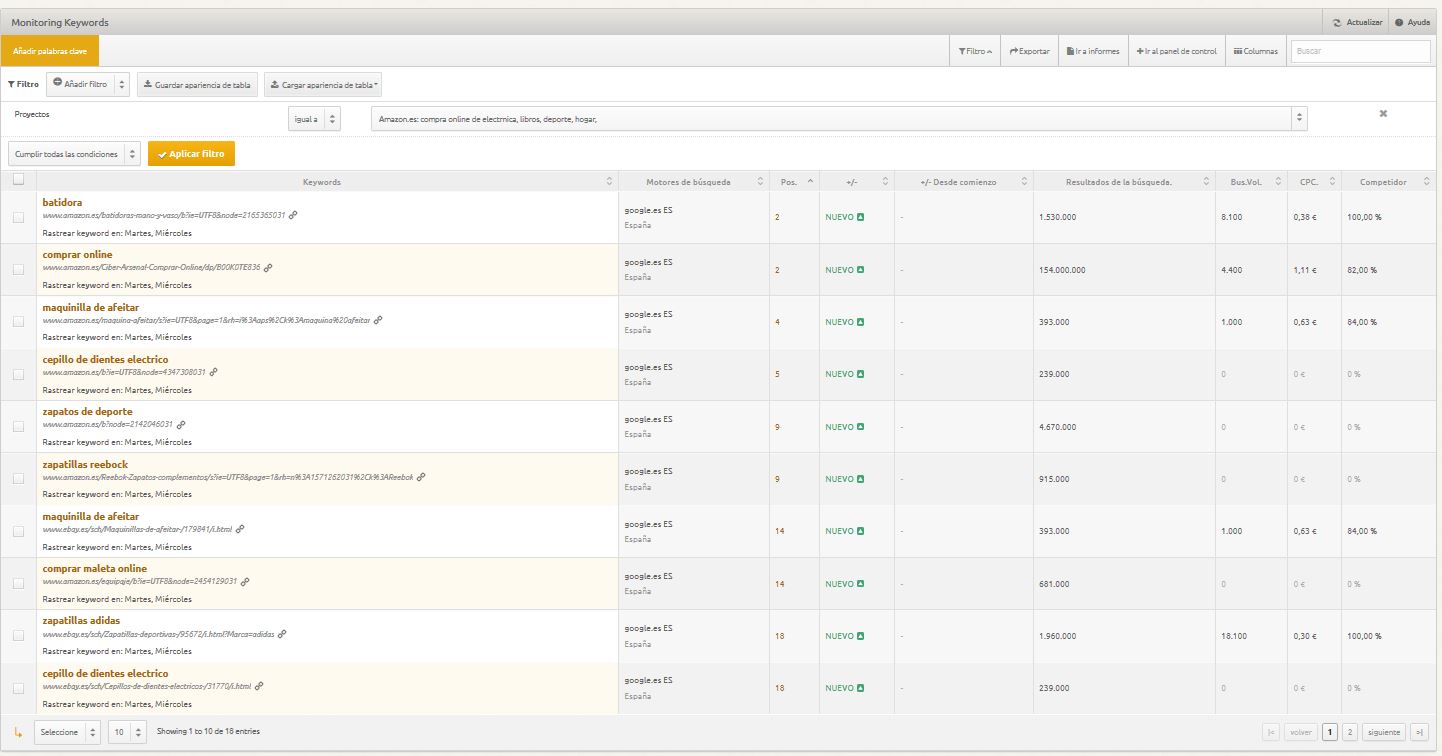Check the batidora row checkbox
The height and width of the screenshot is (756, 1442).
click(18, 217)
